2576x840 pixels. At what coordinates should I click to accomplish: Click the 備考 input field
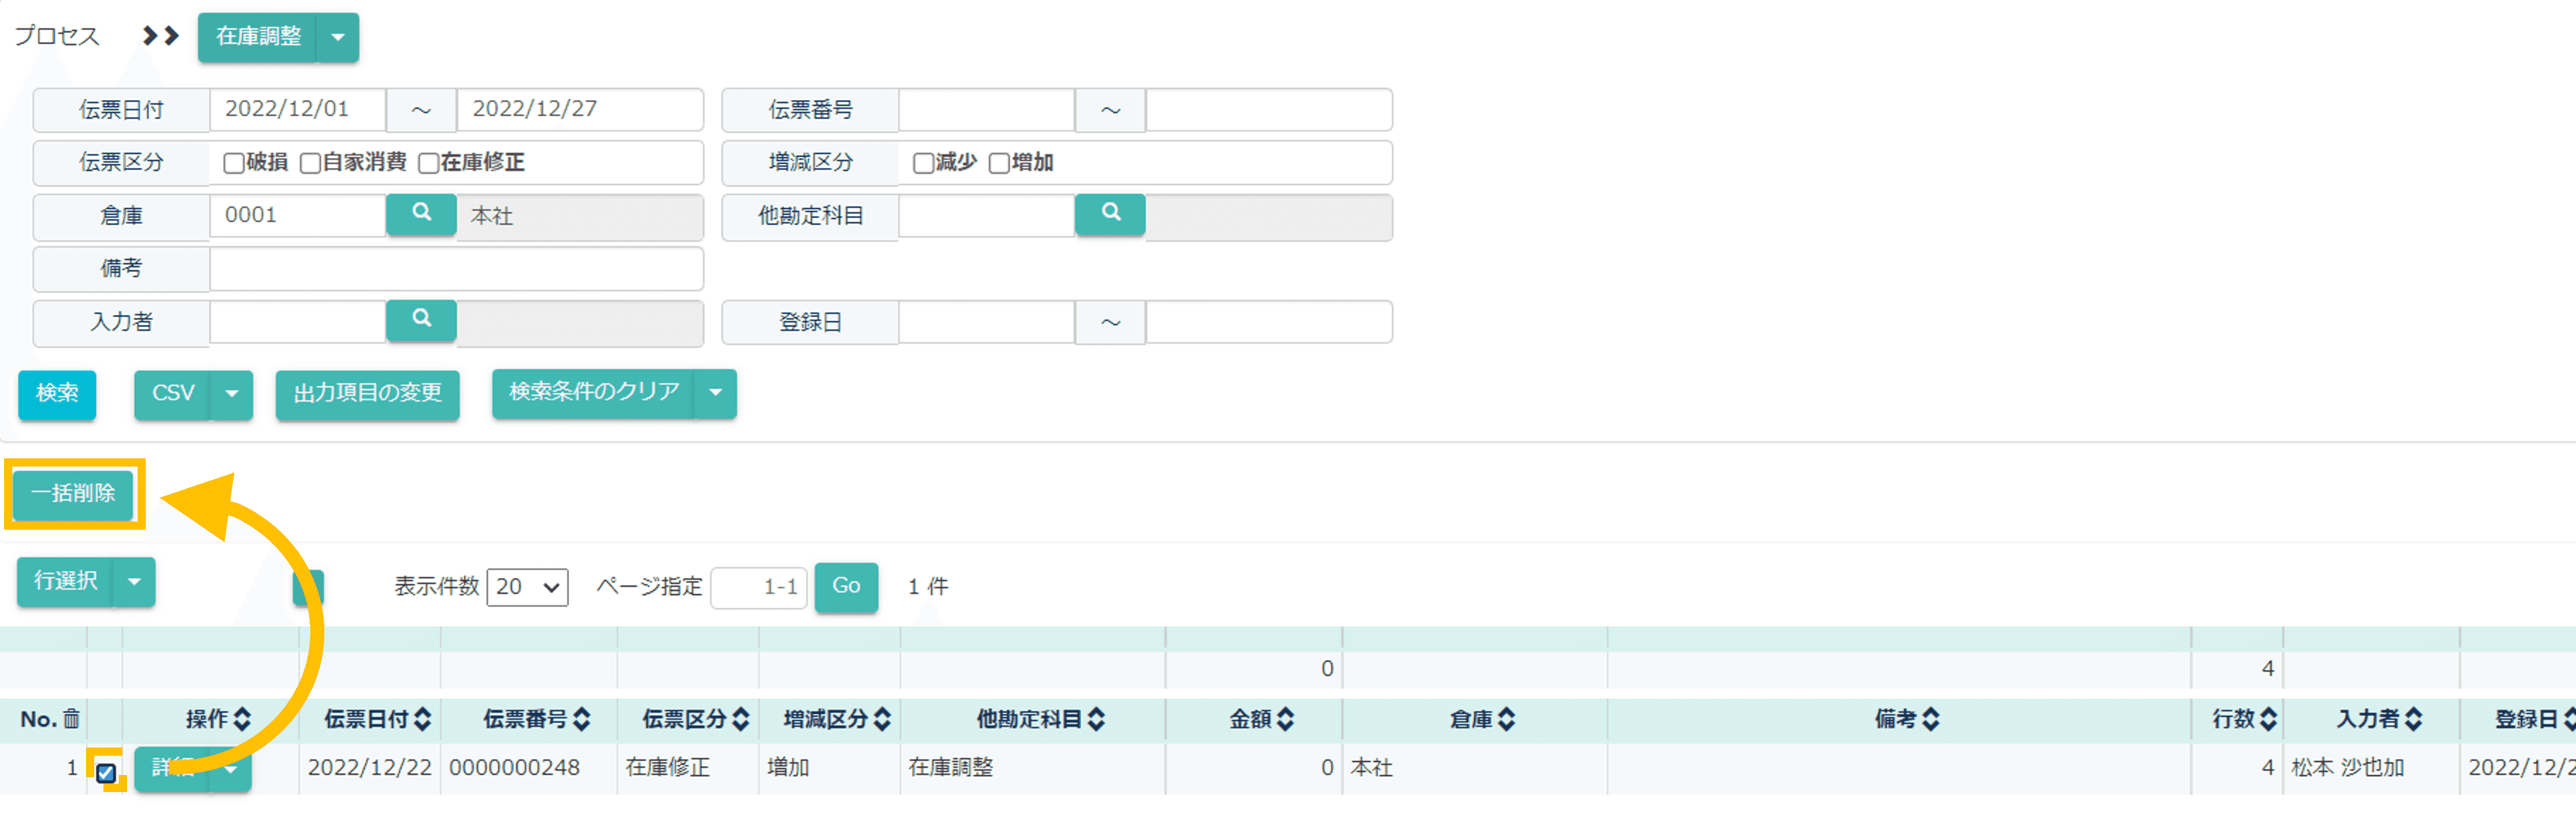(x=456, y=268)
